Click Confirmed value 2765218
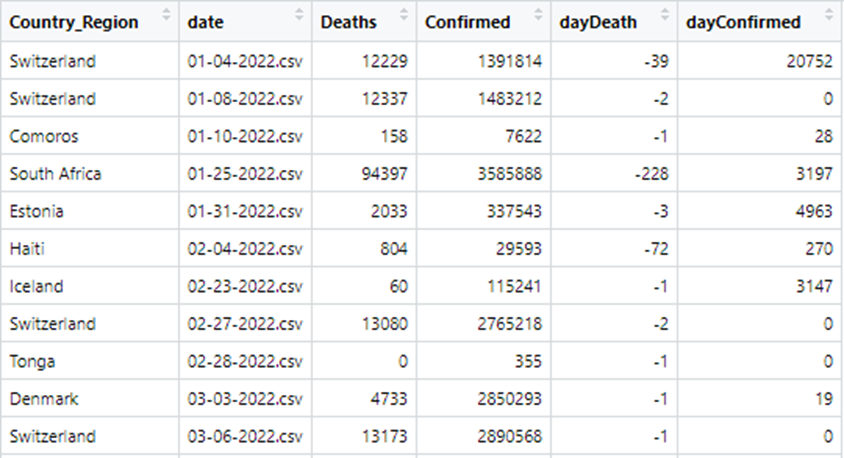This screenshot has width=844, height=458. point(510,324)
